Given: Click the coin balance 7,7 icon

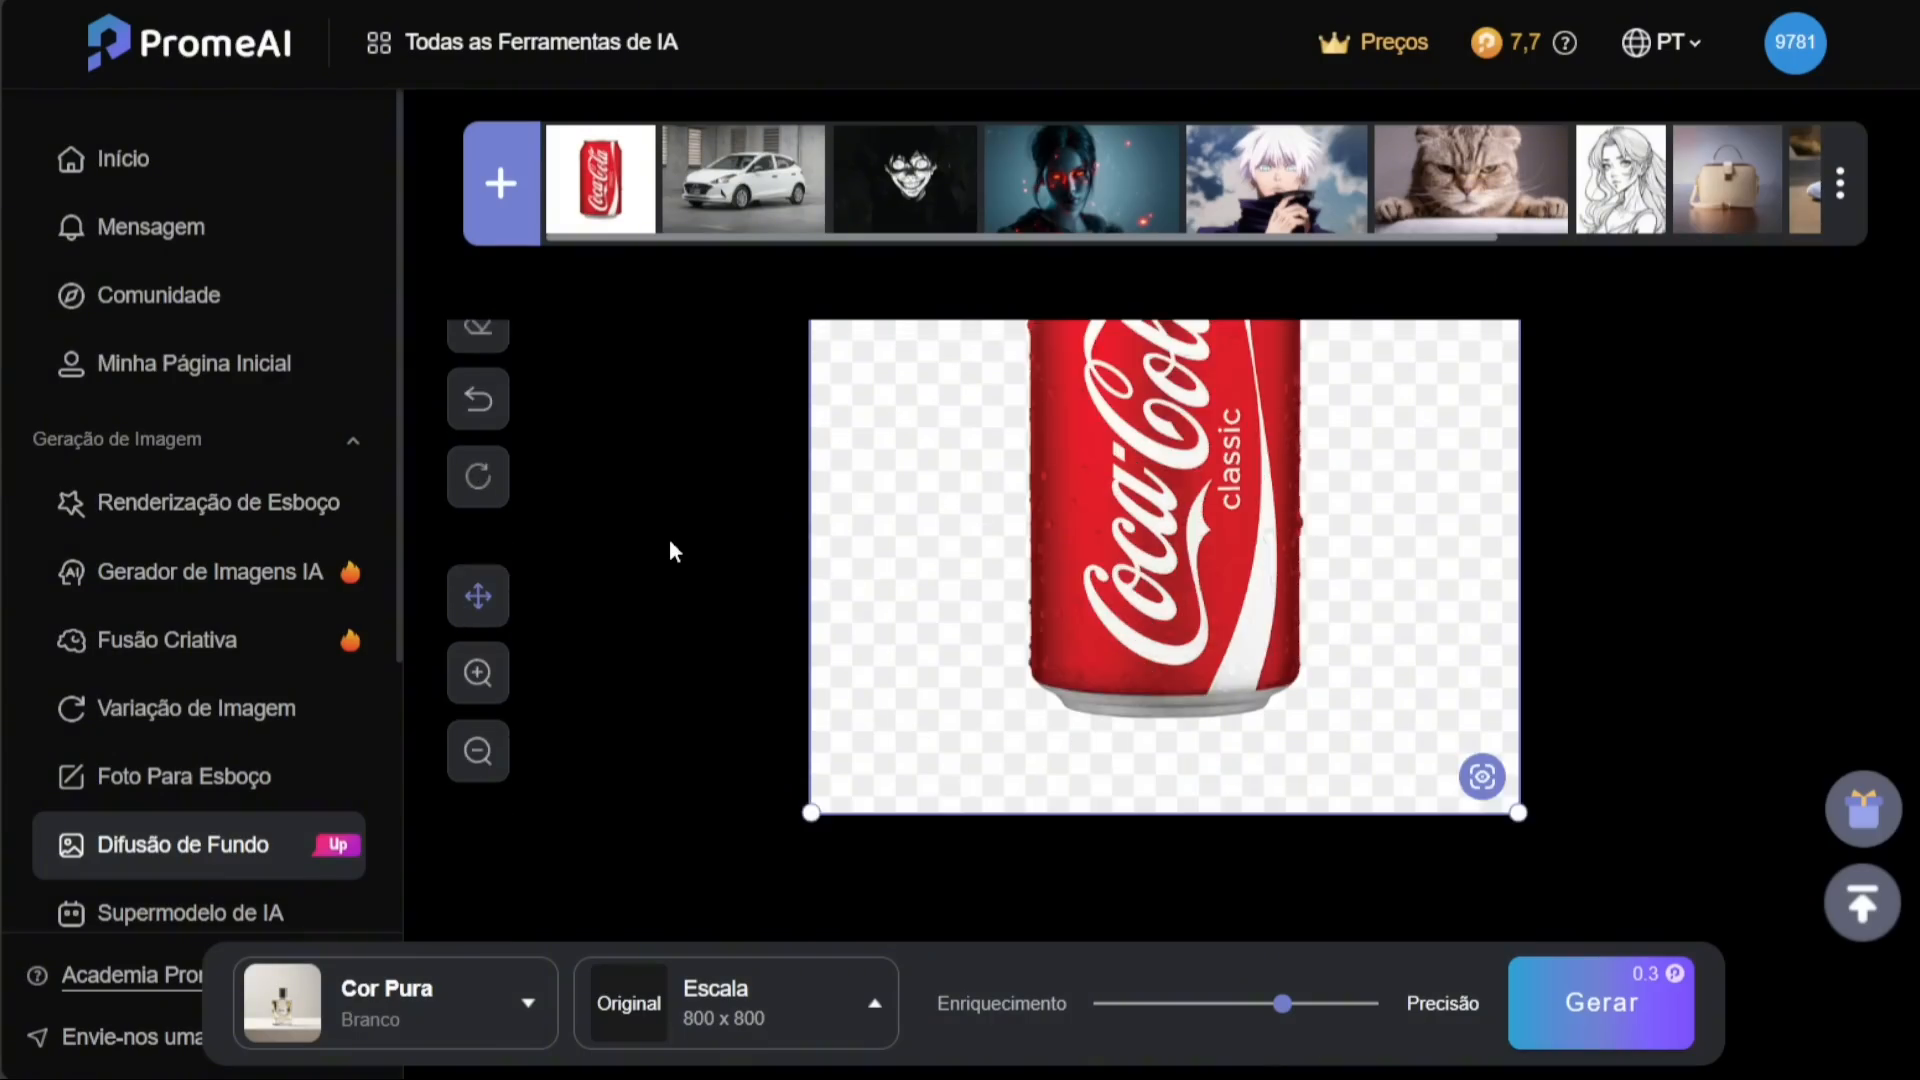Looking at the screenshot, I should pyautogui.click(x=1486, y=42).
